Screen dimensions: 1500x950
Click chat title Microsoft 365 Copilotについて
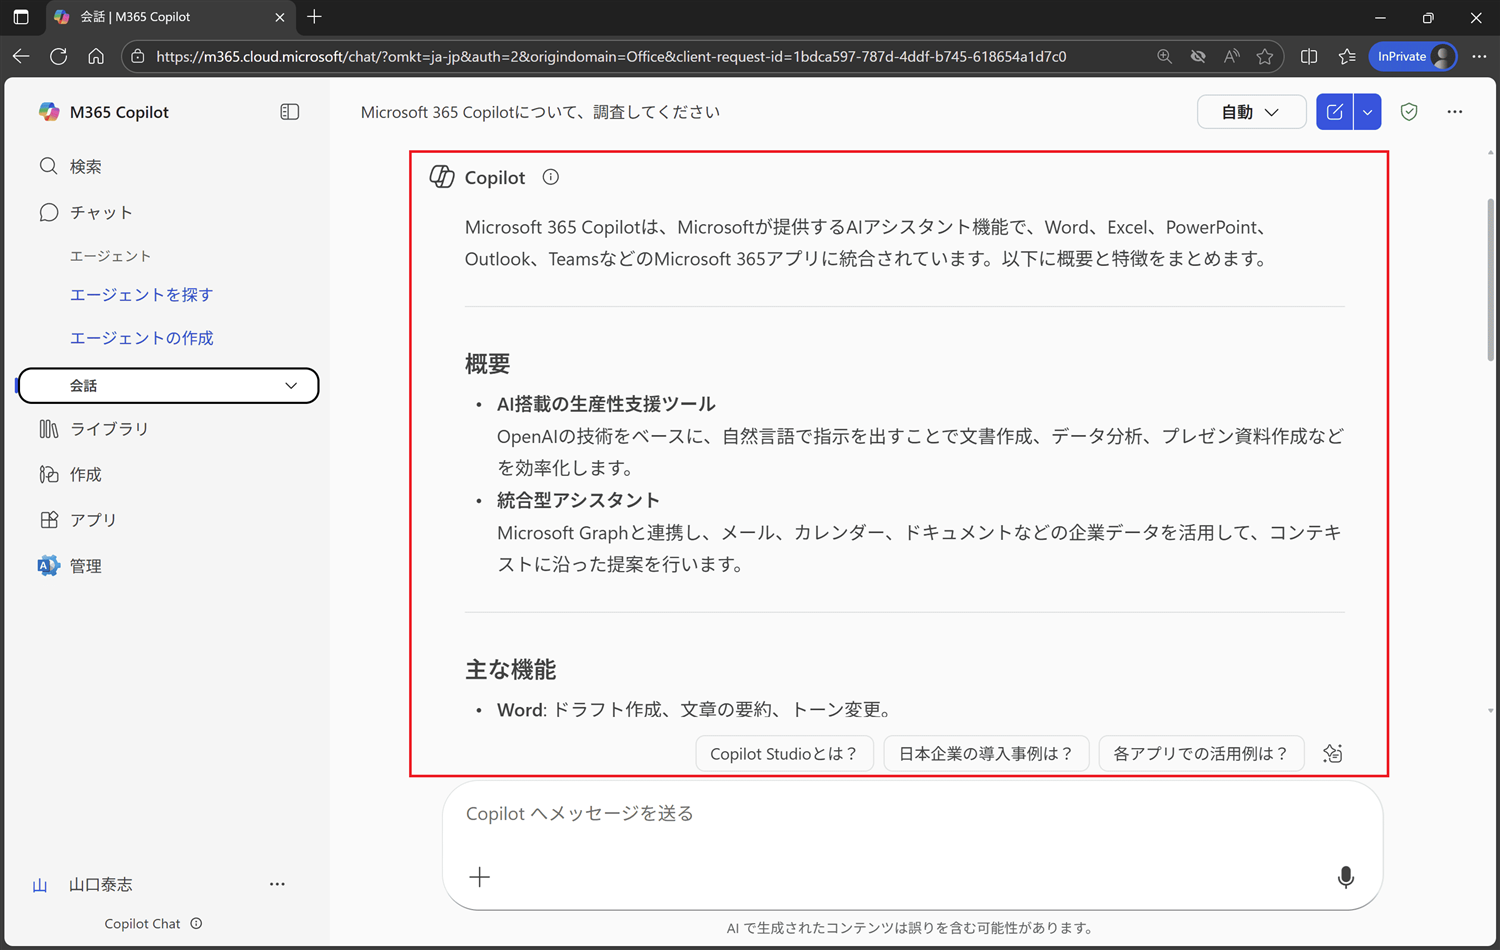(x=540, y=112)
